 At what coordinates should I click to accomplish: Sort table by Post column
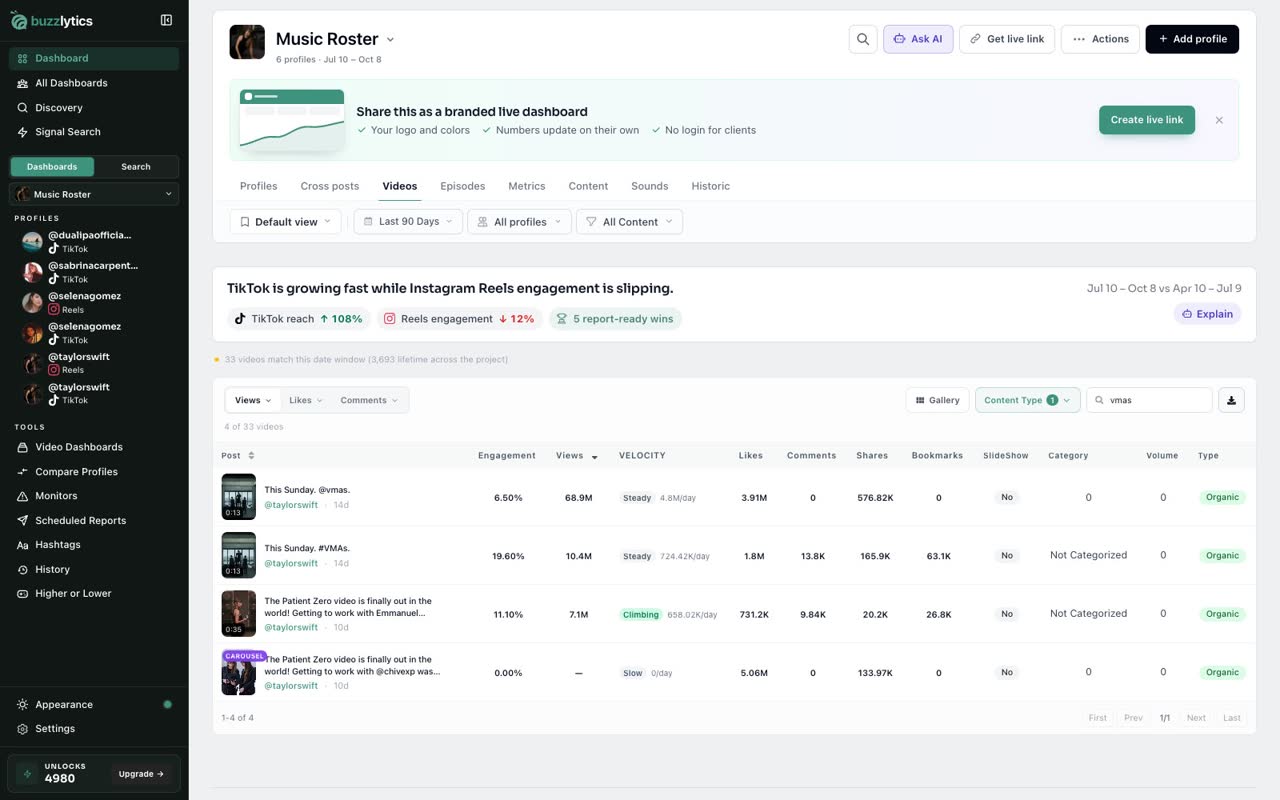[238, 456]
